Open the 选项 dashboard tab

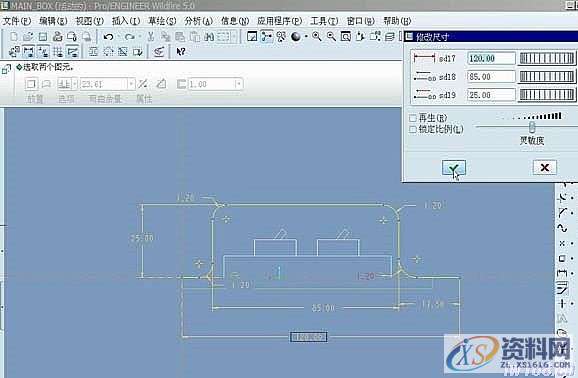pos(66,99)
